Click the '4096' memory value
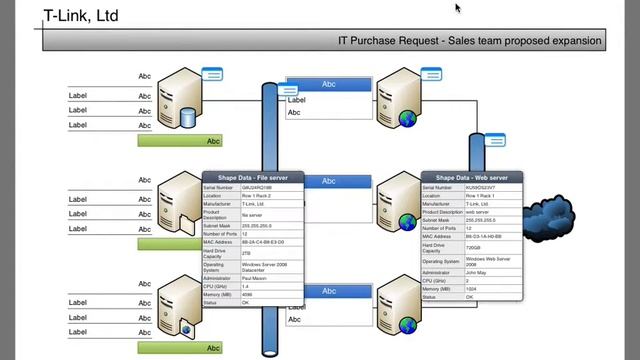Screen dimensions: 640x360 [x=247, y=294]
